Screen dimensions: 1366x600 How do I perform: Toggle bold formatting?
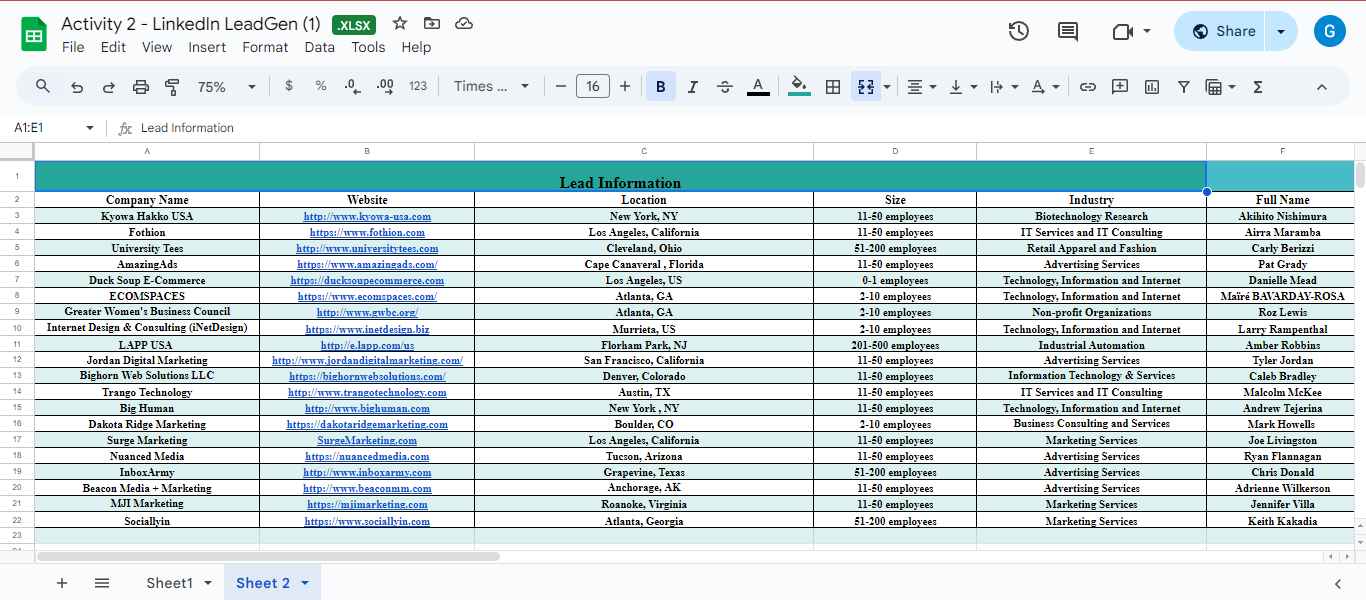pyautogui.click(x=661, y=87)
